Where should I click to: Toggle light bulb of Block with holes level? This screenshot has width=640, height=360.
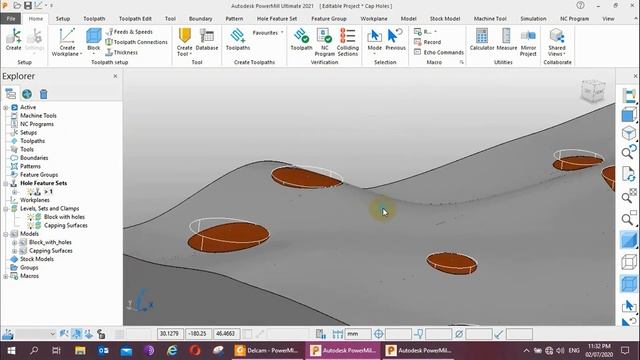tap(30, 217)
